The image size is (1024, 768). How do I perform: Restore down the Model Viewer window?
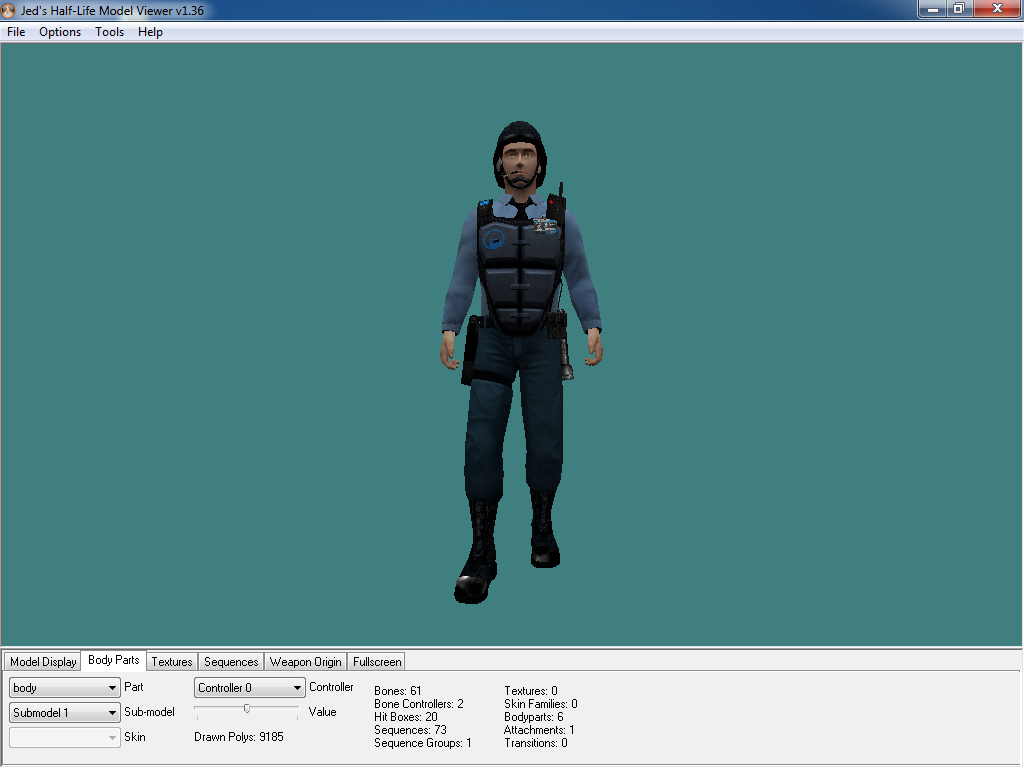pos(959,9)
